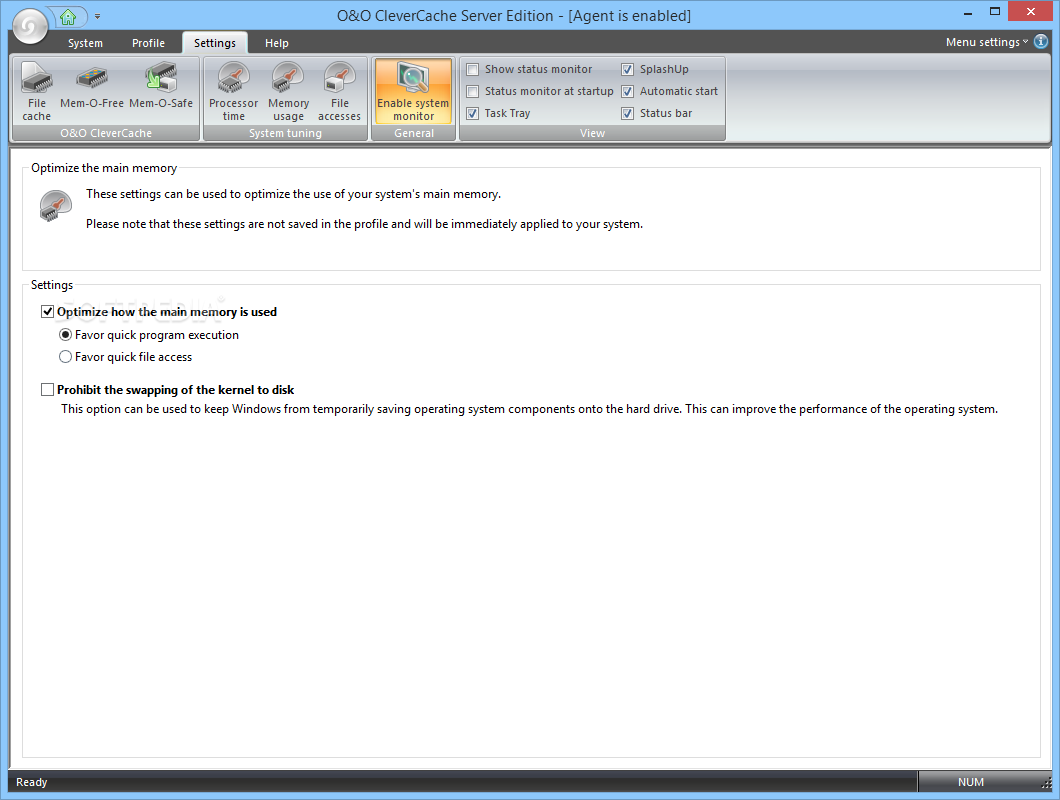Screen dimensions: 1060x800
Task: Switch to the System tab
Action: tap(85, 43)
